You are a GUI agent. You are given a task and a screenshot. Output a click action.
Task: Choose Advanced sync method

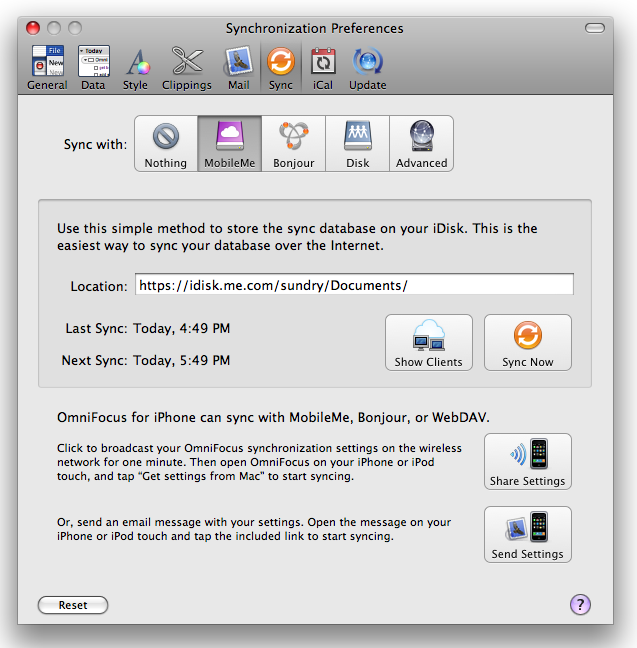tap(422, 144)
